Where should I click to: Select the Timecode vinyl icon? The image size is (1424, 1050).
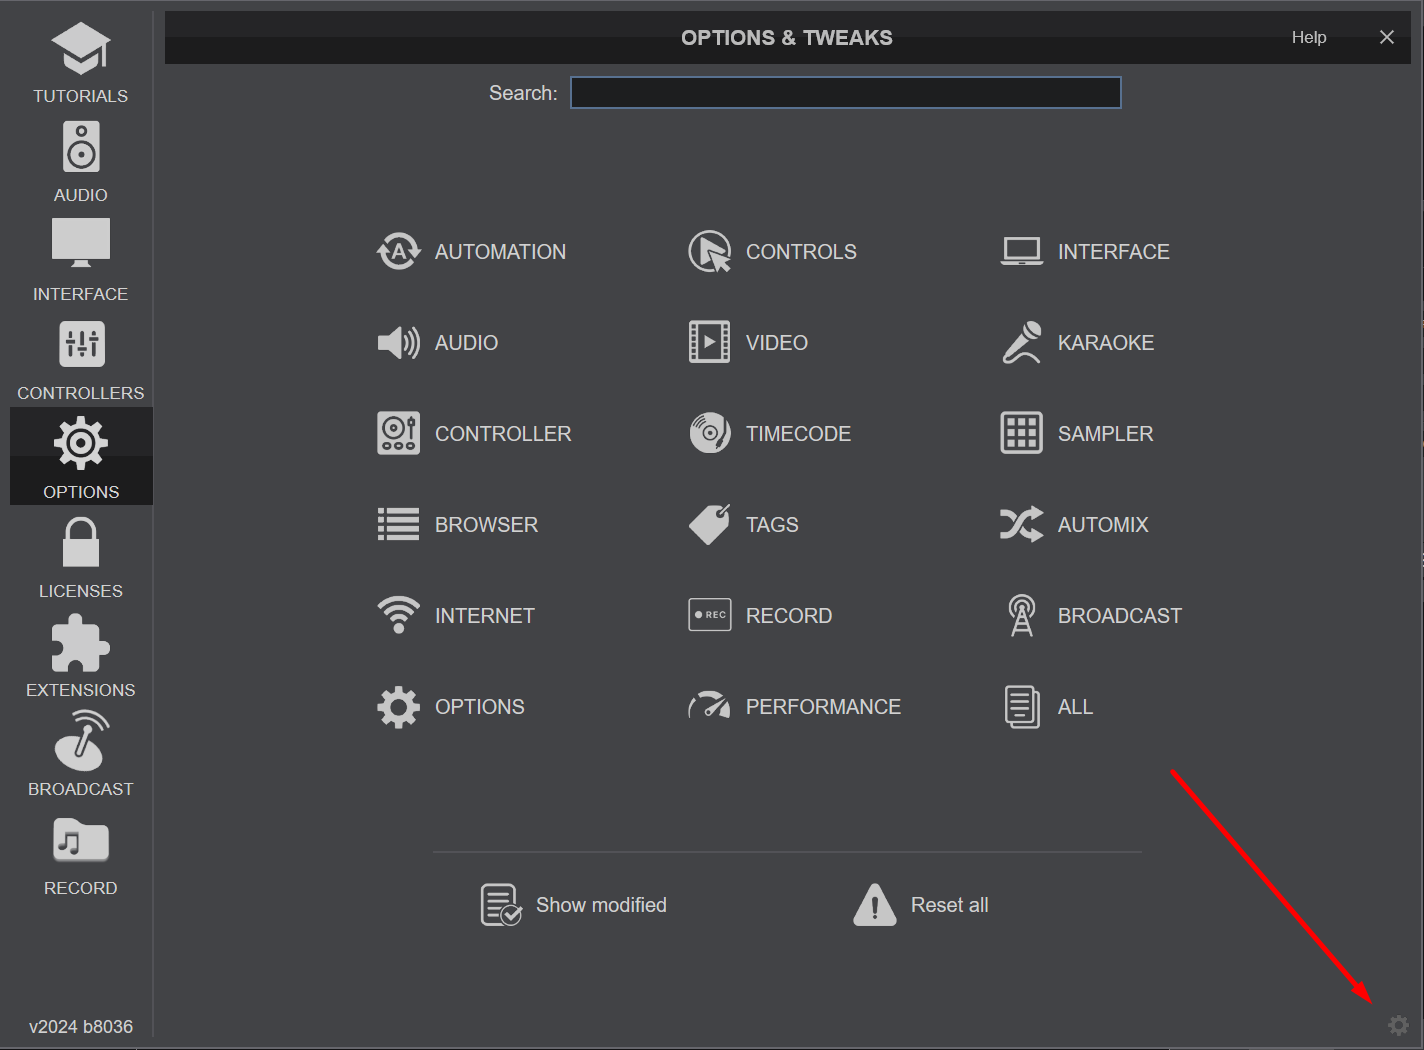(x=709, y=433)
